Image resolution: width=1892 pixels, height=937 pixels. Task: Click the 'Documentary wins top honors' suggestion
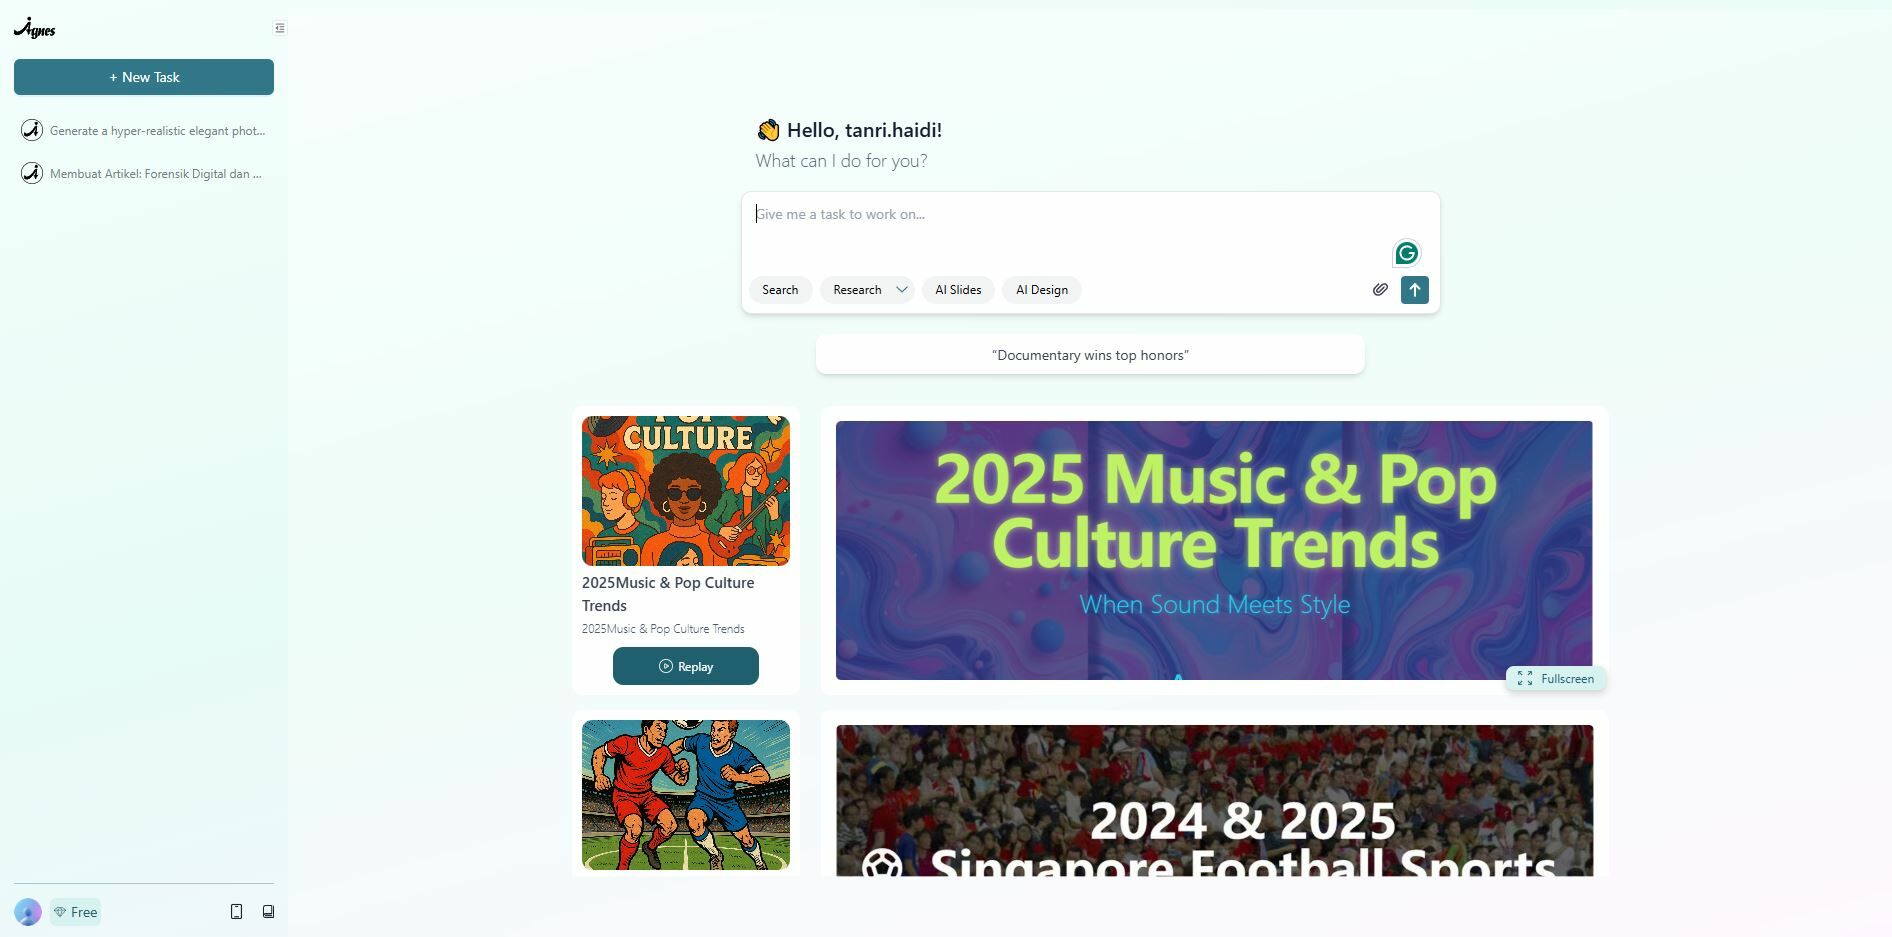[1090, 355]
